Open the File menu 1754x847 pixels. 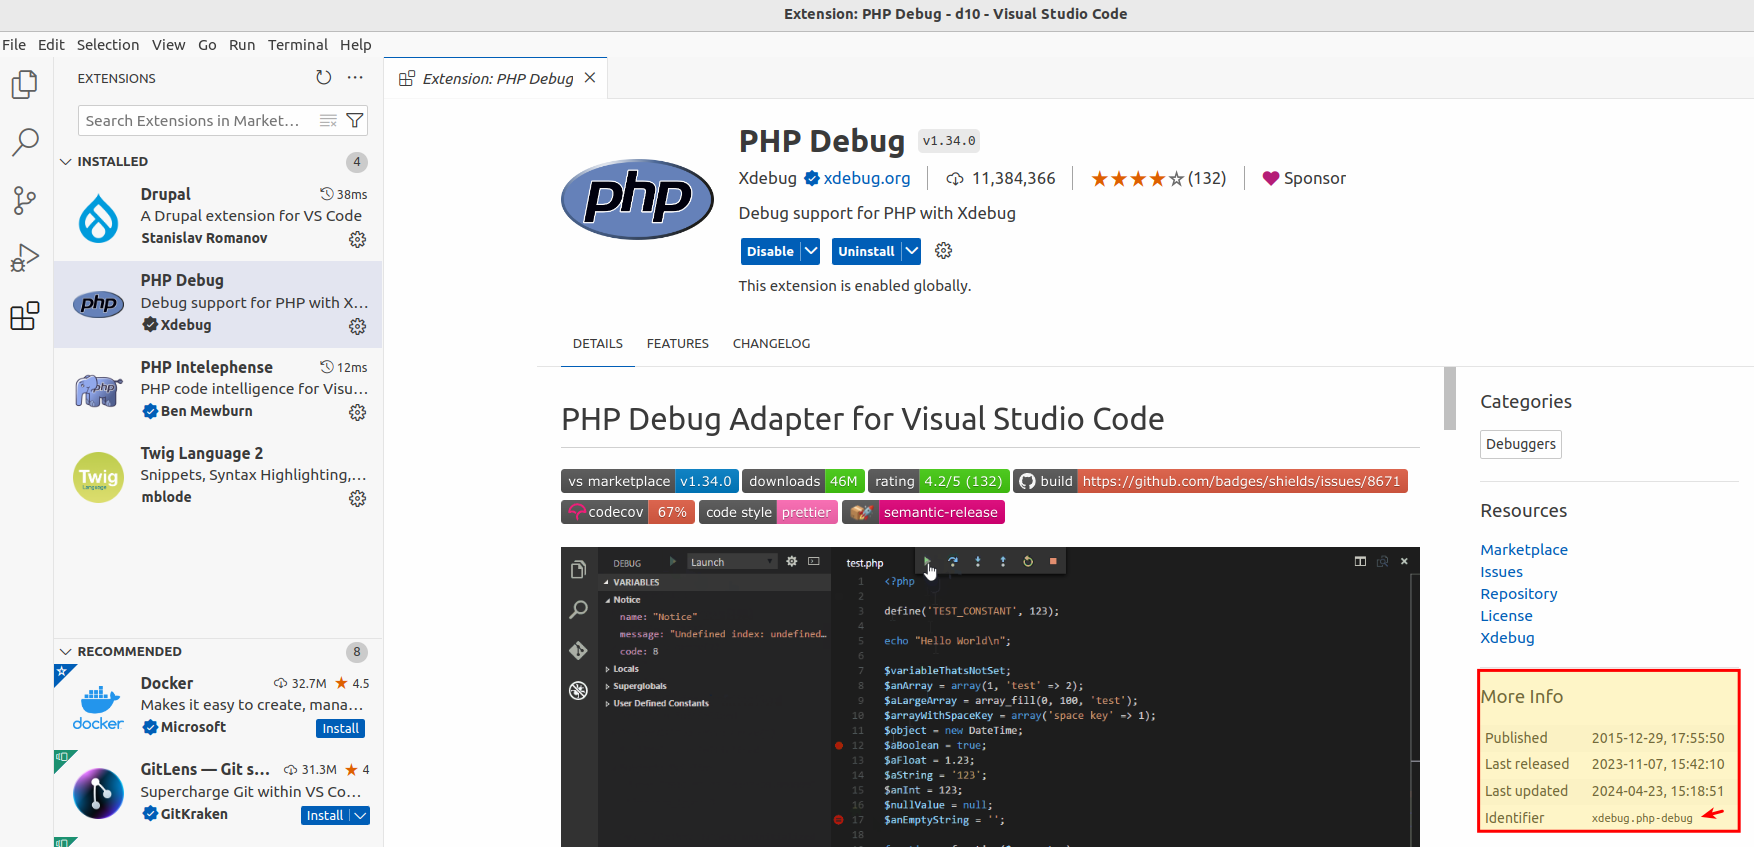pos(14,45)
